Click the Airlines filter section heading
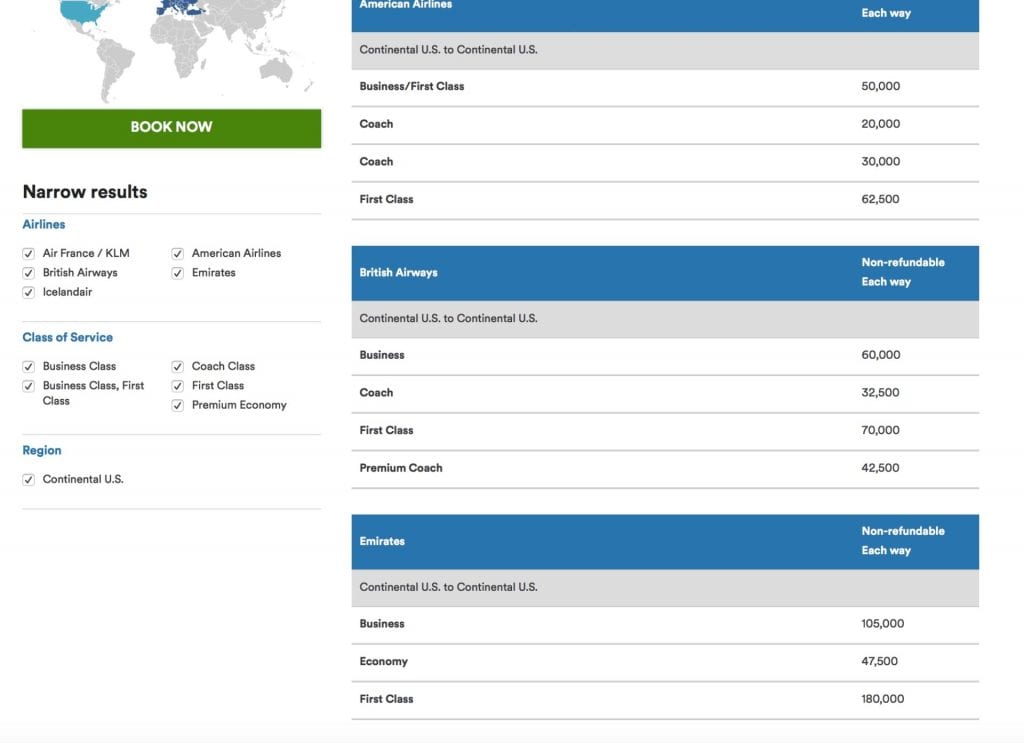 [44, 225]
